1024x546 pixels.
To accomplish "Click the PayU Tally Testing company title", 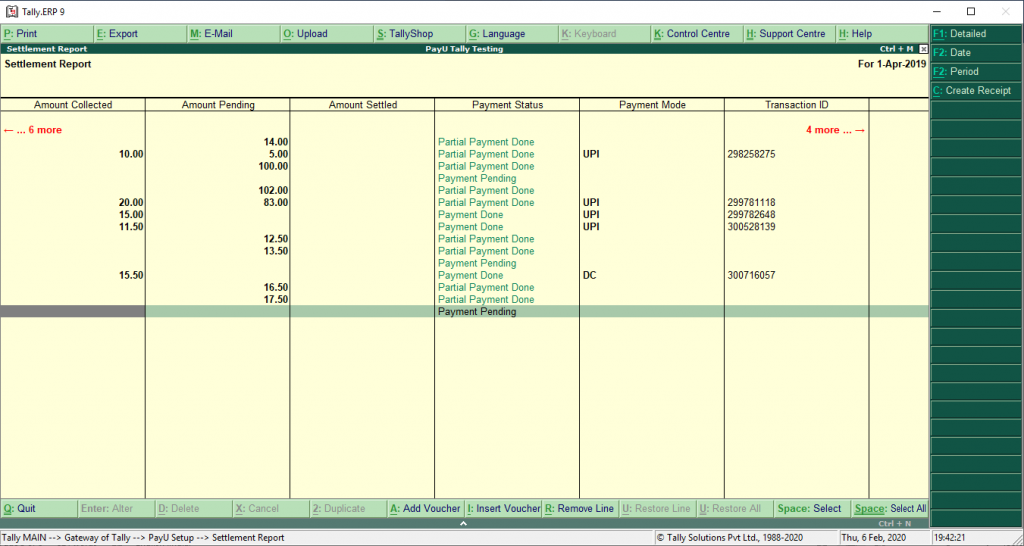I will (464, 49).
